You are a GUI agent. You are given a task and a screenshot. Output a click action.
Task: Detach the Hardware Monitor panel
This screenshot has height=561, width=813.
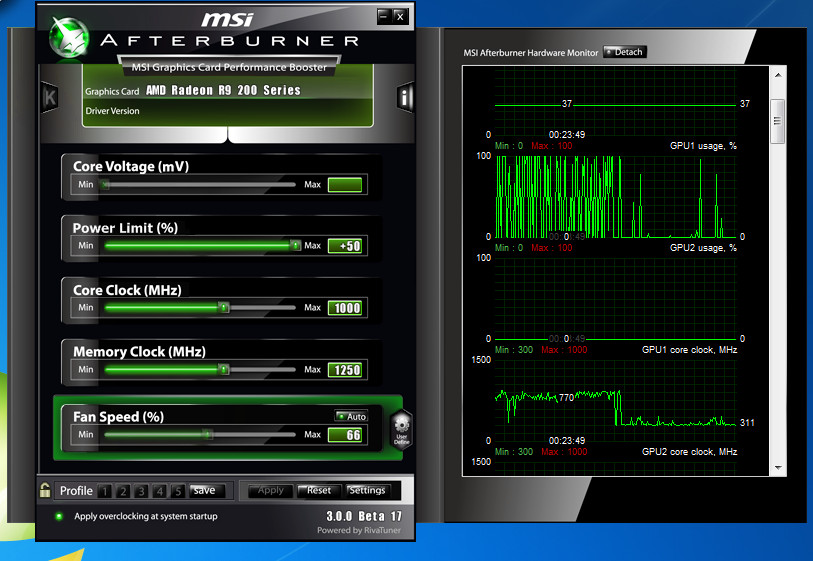(625, 52)
